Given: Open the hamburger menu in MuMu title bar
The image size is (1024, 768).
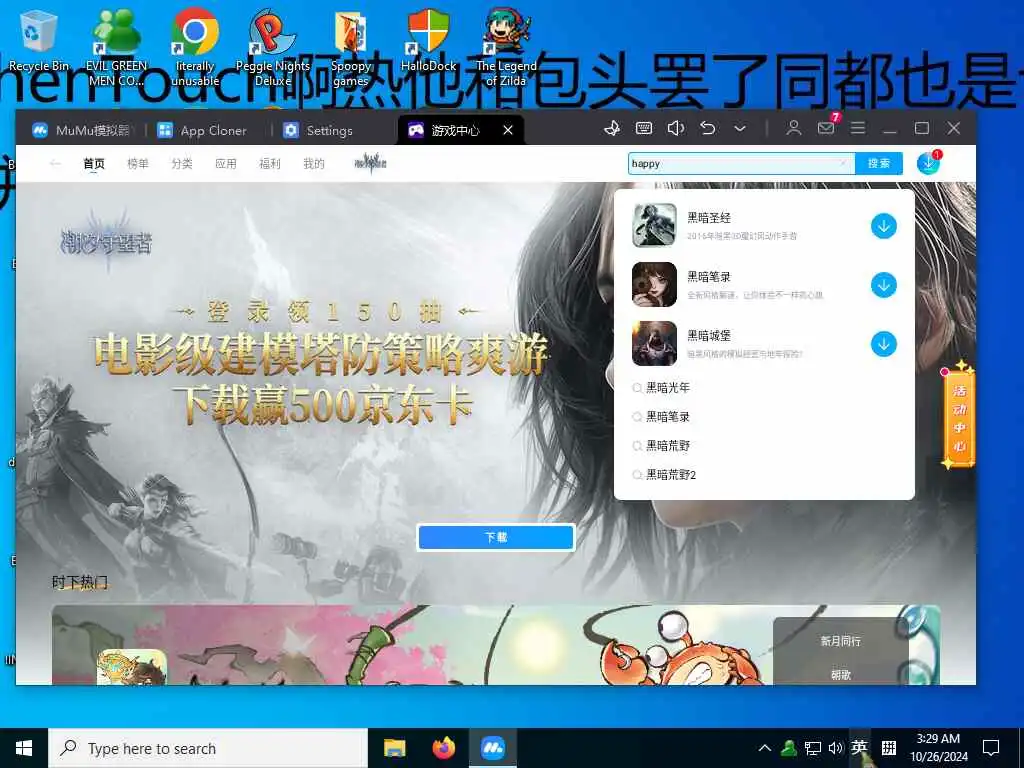Looking at the screenshot, I should (858, 128).
